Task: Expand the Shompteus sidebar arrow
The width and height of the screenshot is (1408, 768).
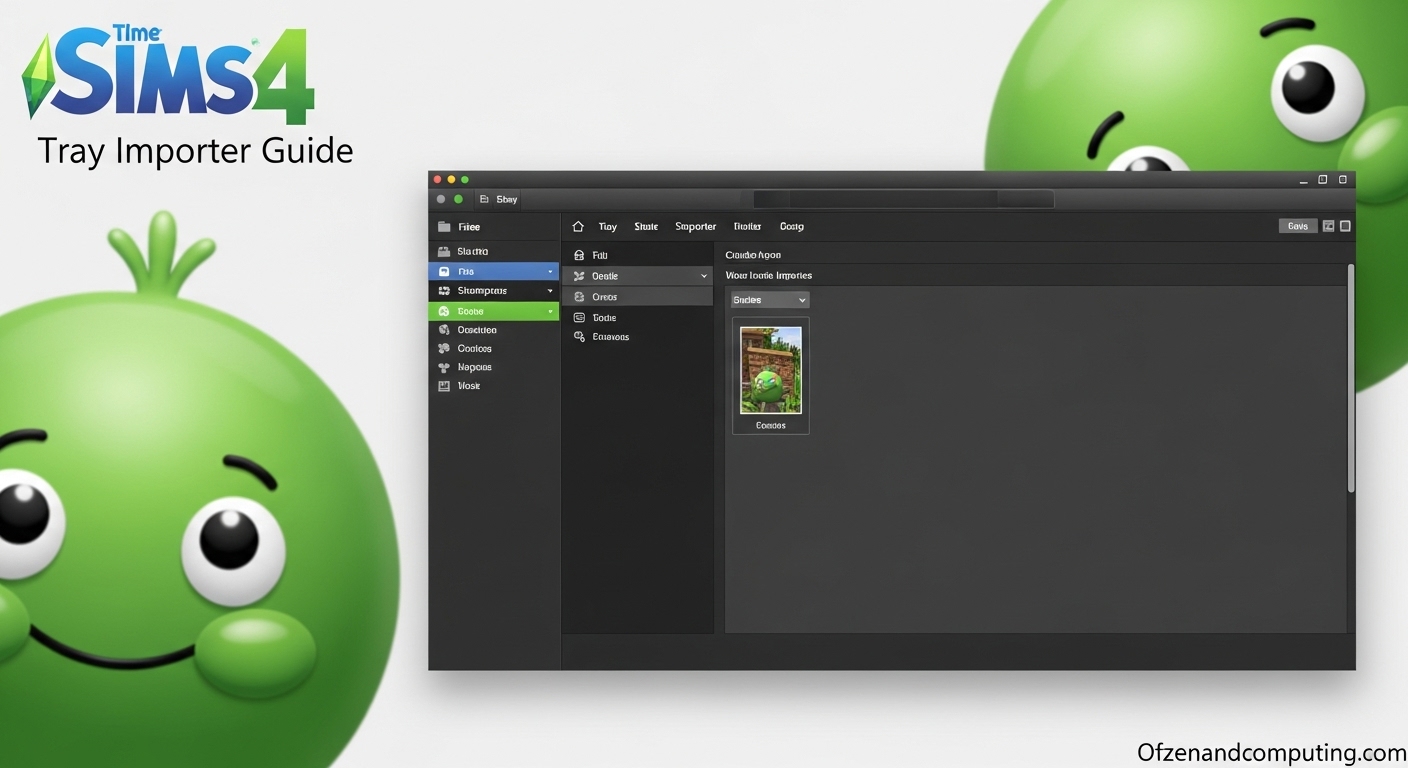Action: 550,291
